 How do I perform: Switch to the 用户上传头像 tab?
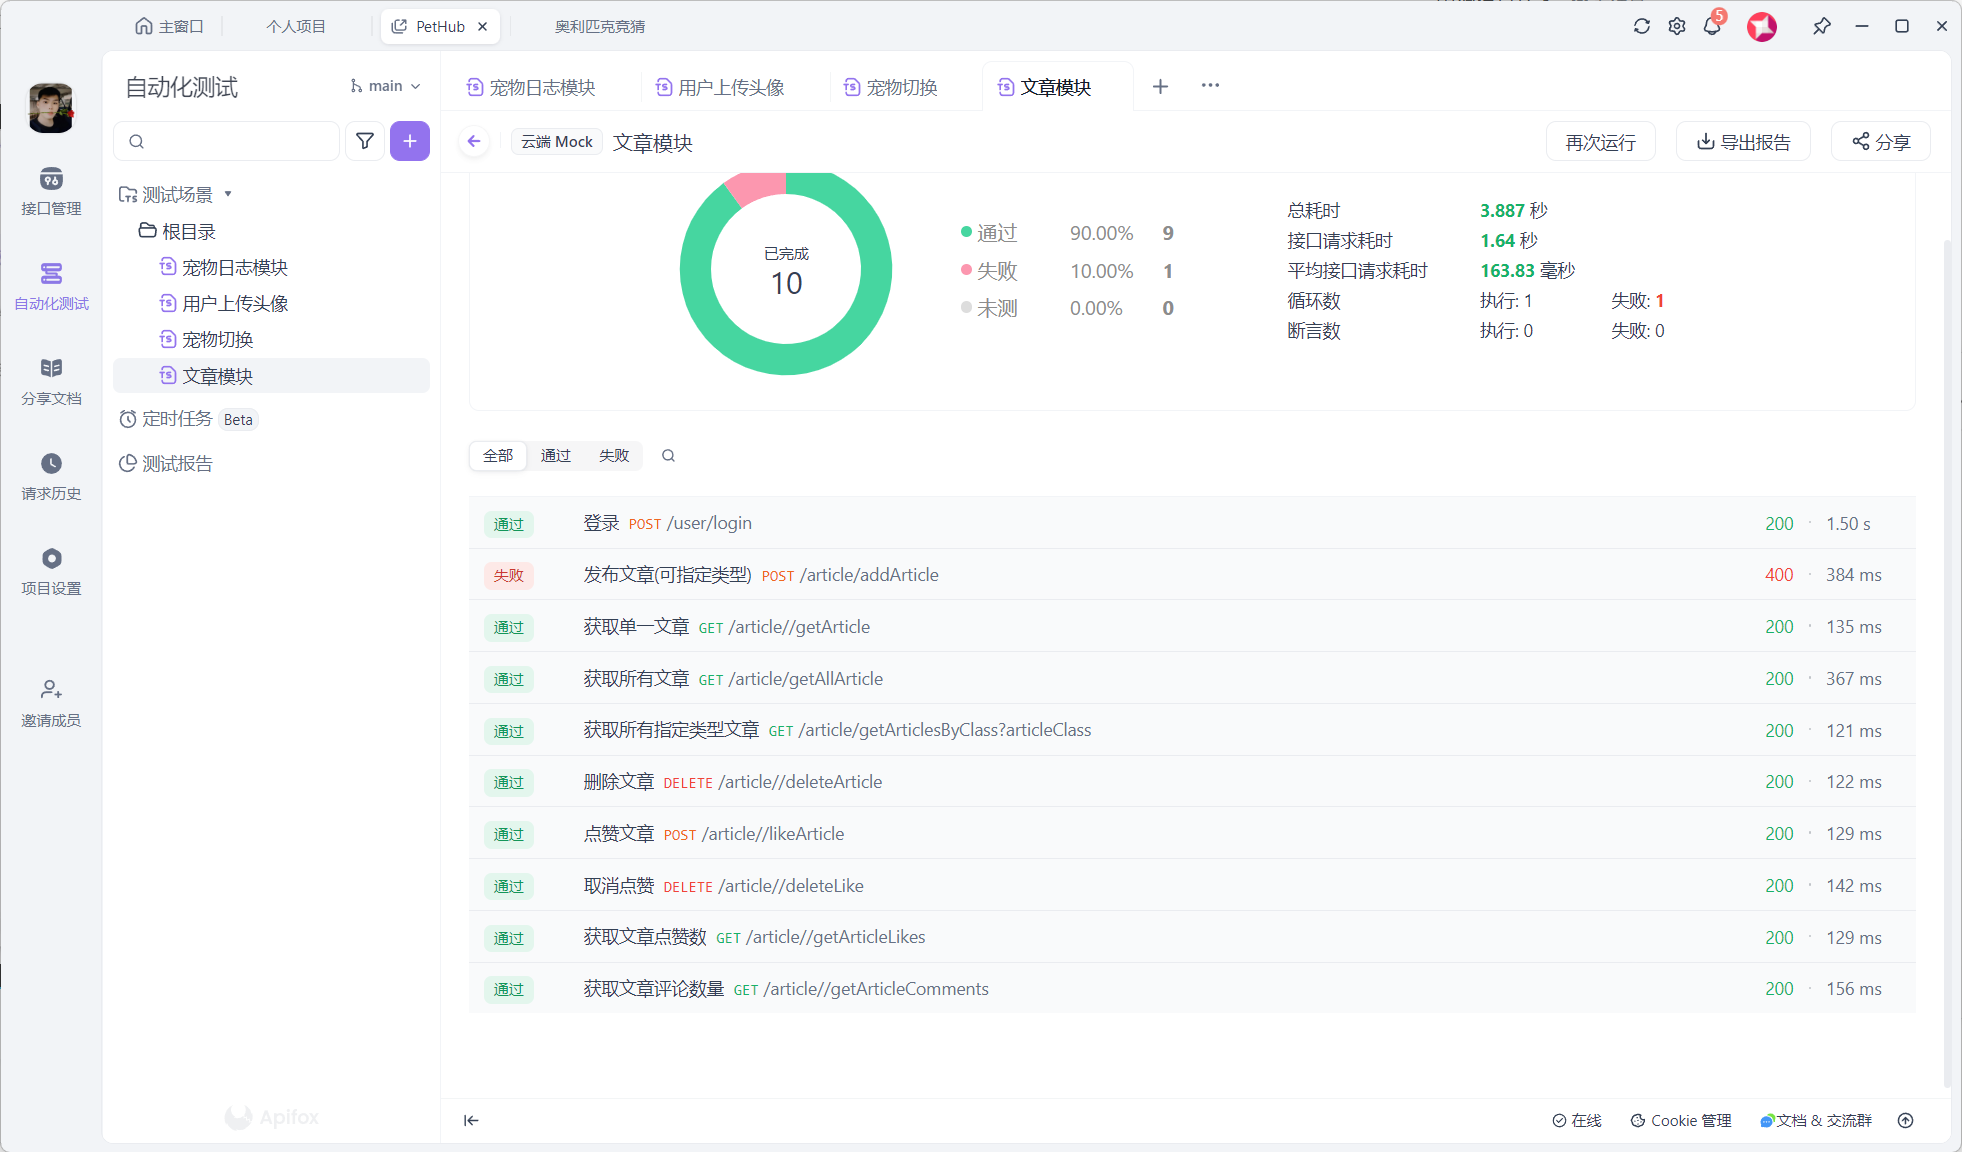[720, 87]
